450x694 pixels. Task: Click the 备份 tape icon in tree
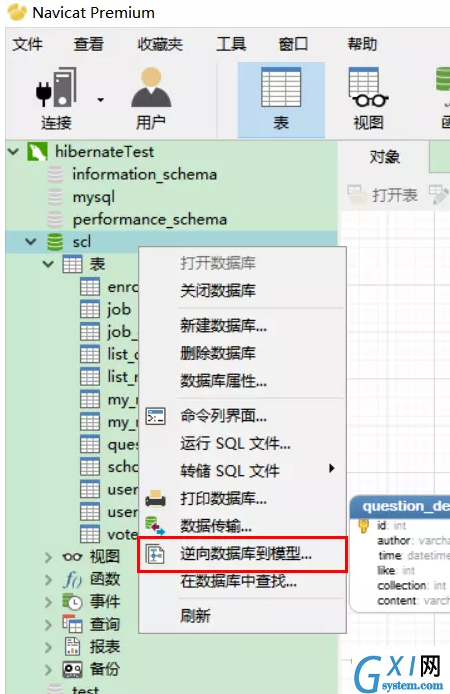point(72,669)
